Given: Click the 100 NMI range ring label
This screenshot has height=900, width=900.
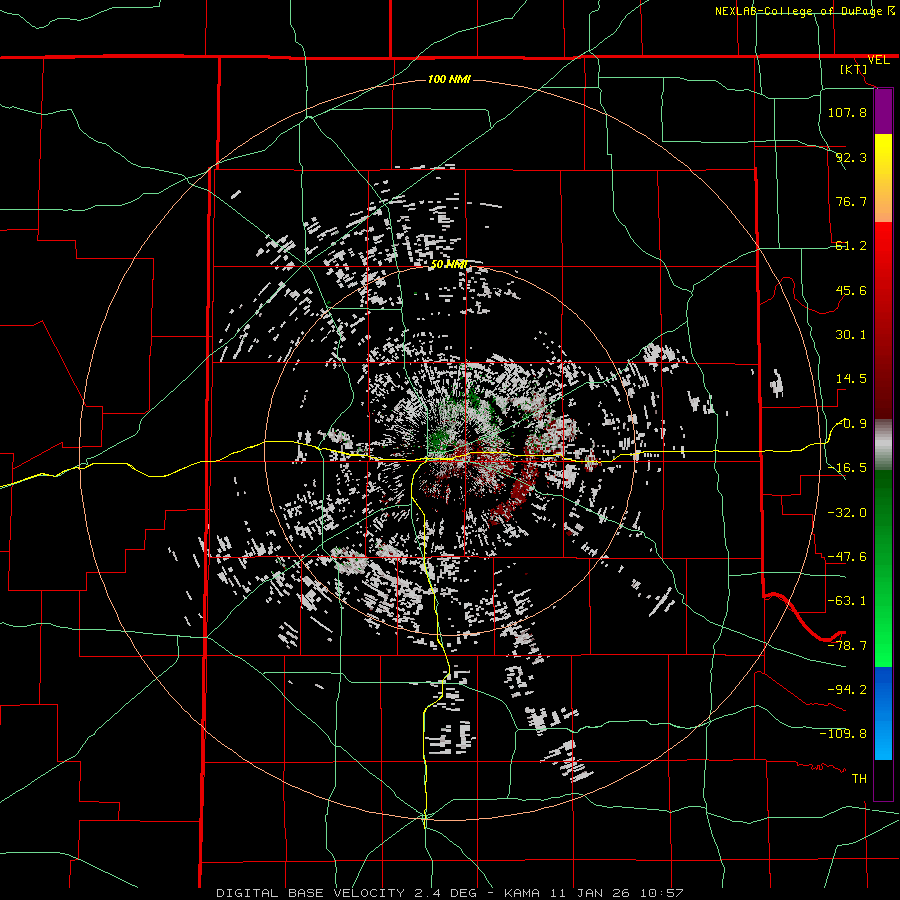Looking at the screenshot, I should (x=449, y=79).
